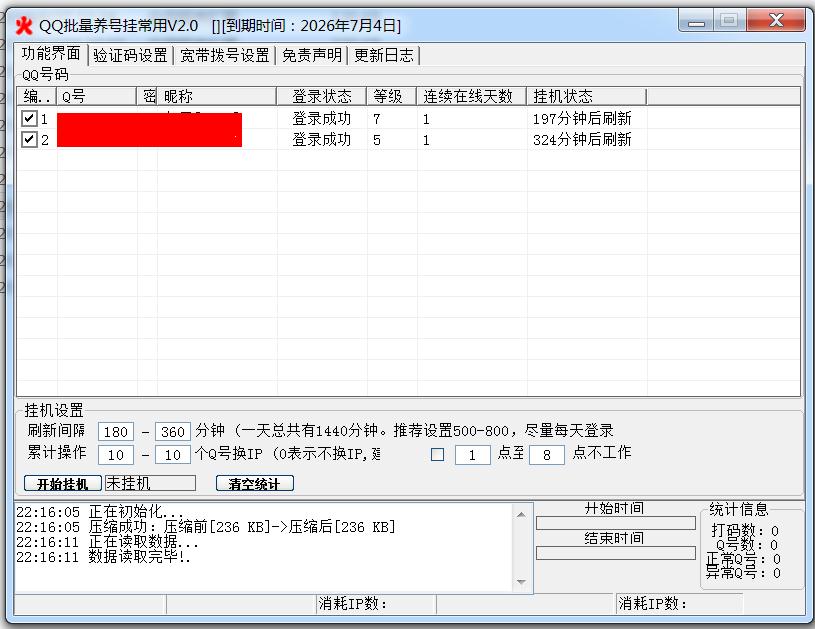The width and height of the screenshot is (815, 629).
Task: Click the 开始挂机 button
Action: click(63, 483)
